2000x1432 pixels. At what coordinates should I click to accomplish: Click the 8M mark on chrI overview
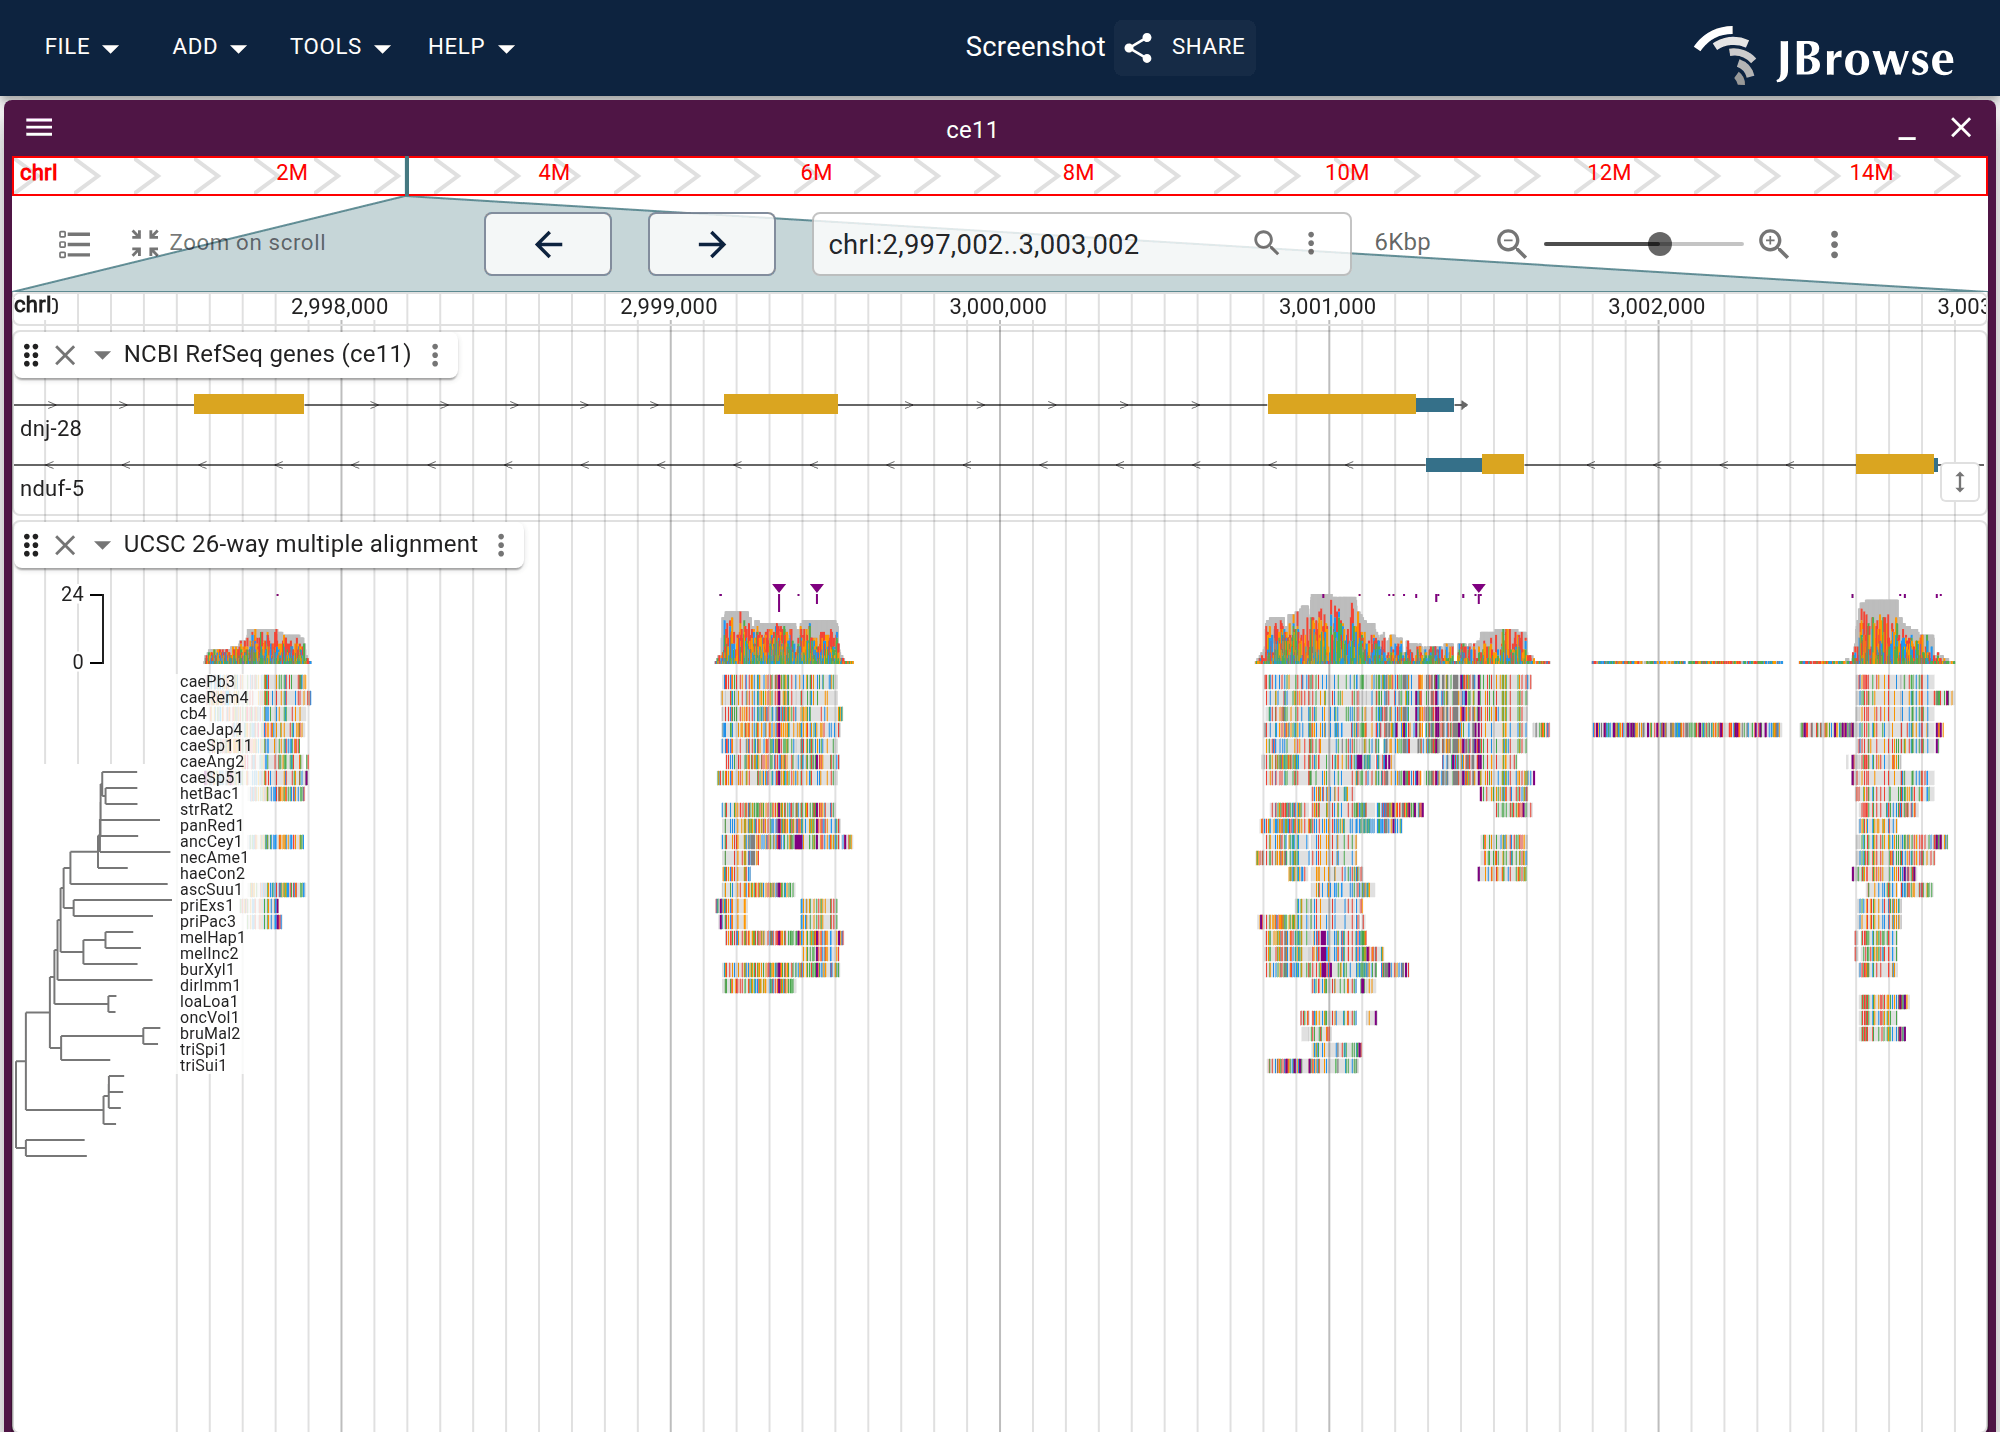(1078, 173)
